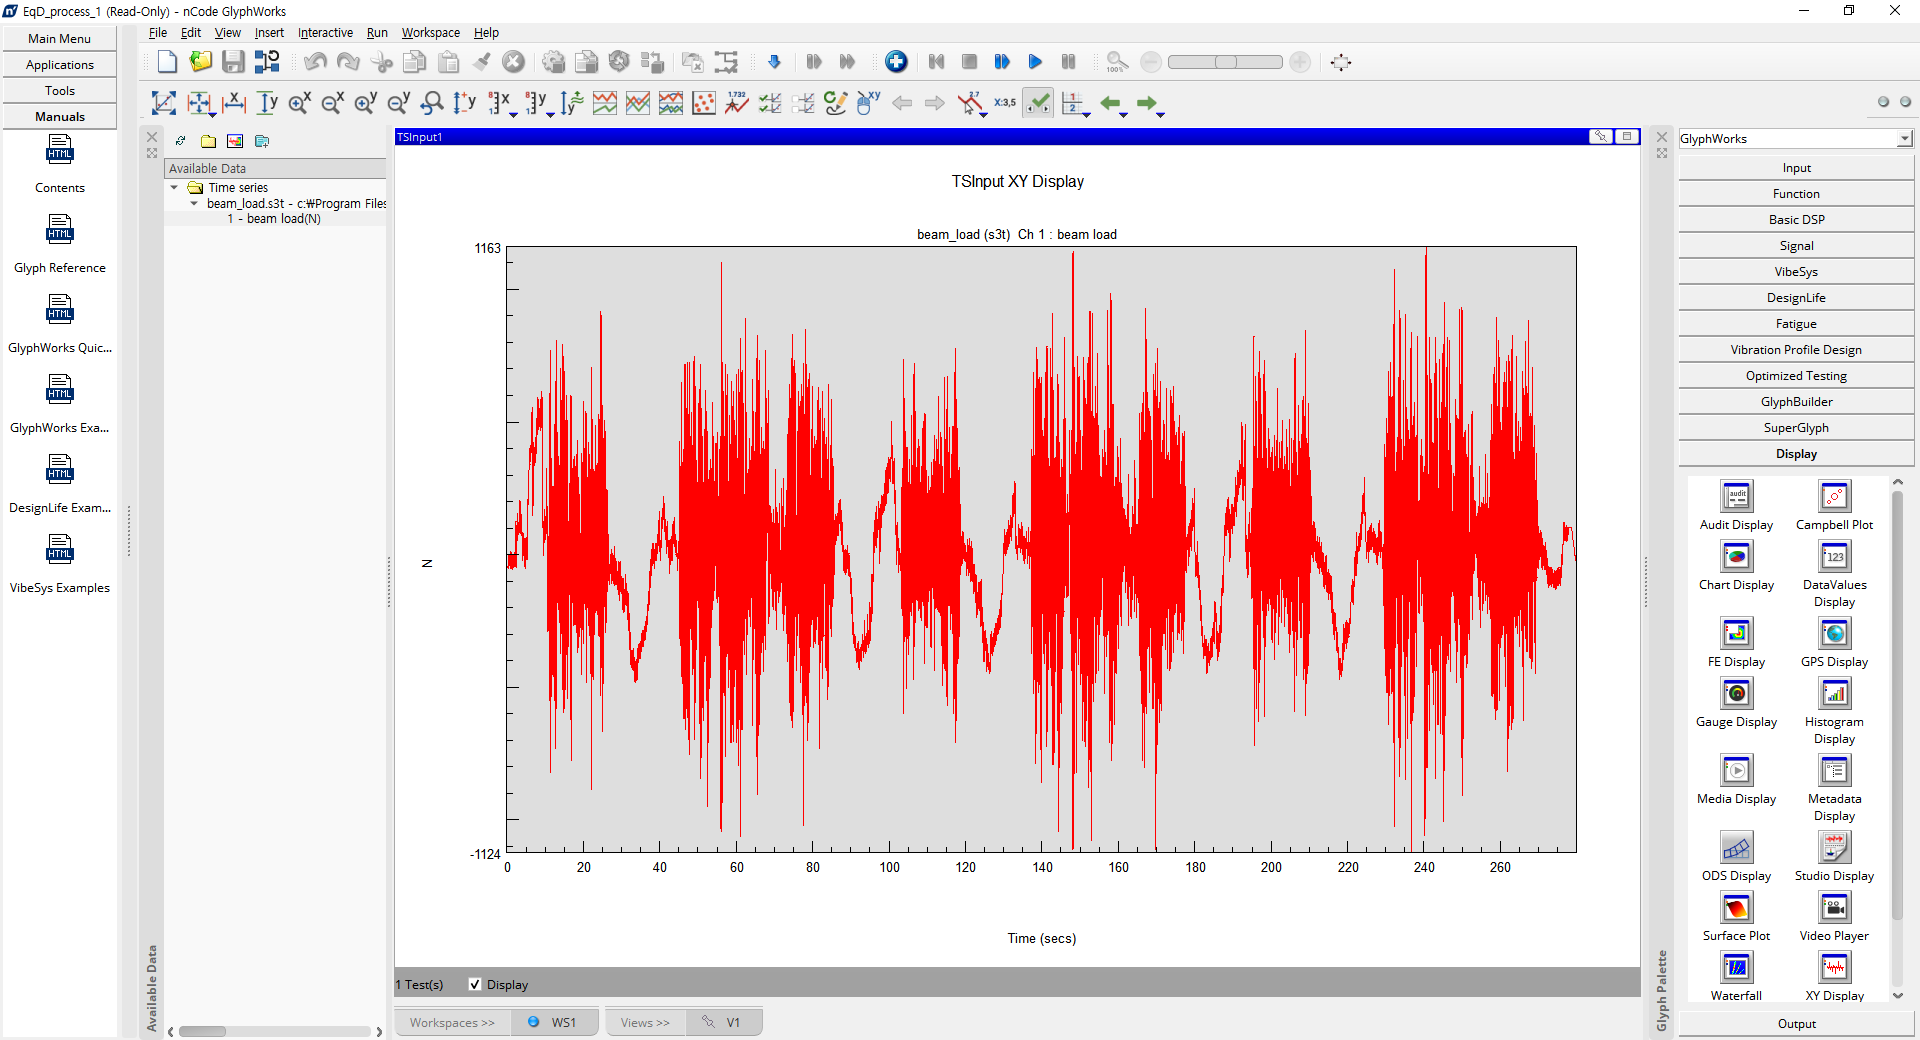Click the Available Data horizontal scrollbar
The height and width of the screenshot is (1040, 1920).
(x=275, y=1031)
